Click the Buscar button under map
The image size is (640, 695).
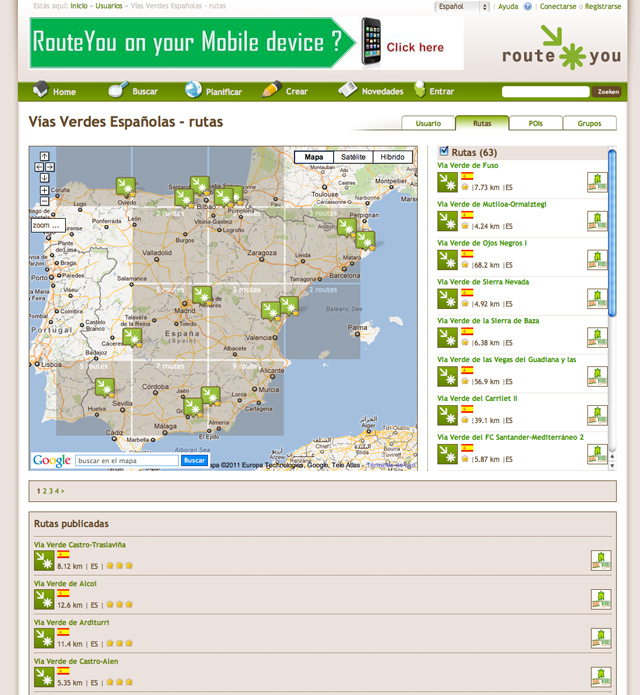pyautogui.click(x=195, y=461)
